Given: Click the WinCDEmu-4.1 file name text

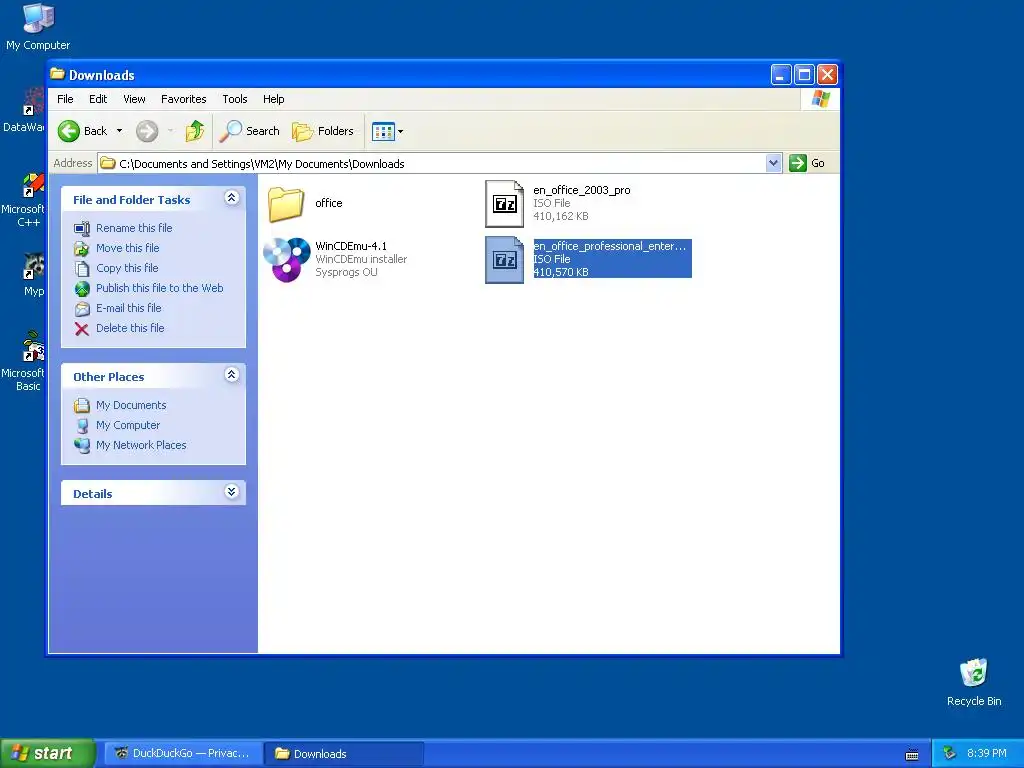Looking at the screenshot, I should (x=351, y=246).
